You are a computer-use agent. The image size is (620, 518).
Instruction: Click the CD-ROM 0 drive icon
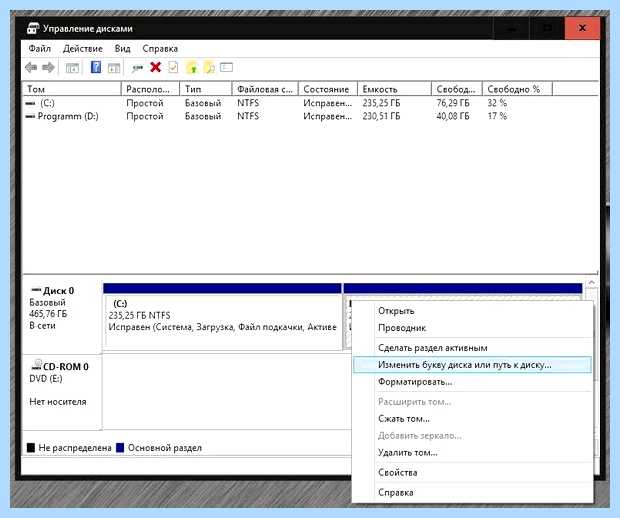pos(37,365)
